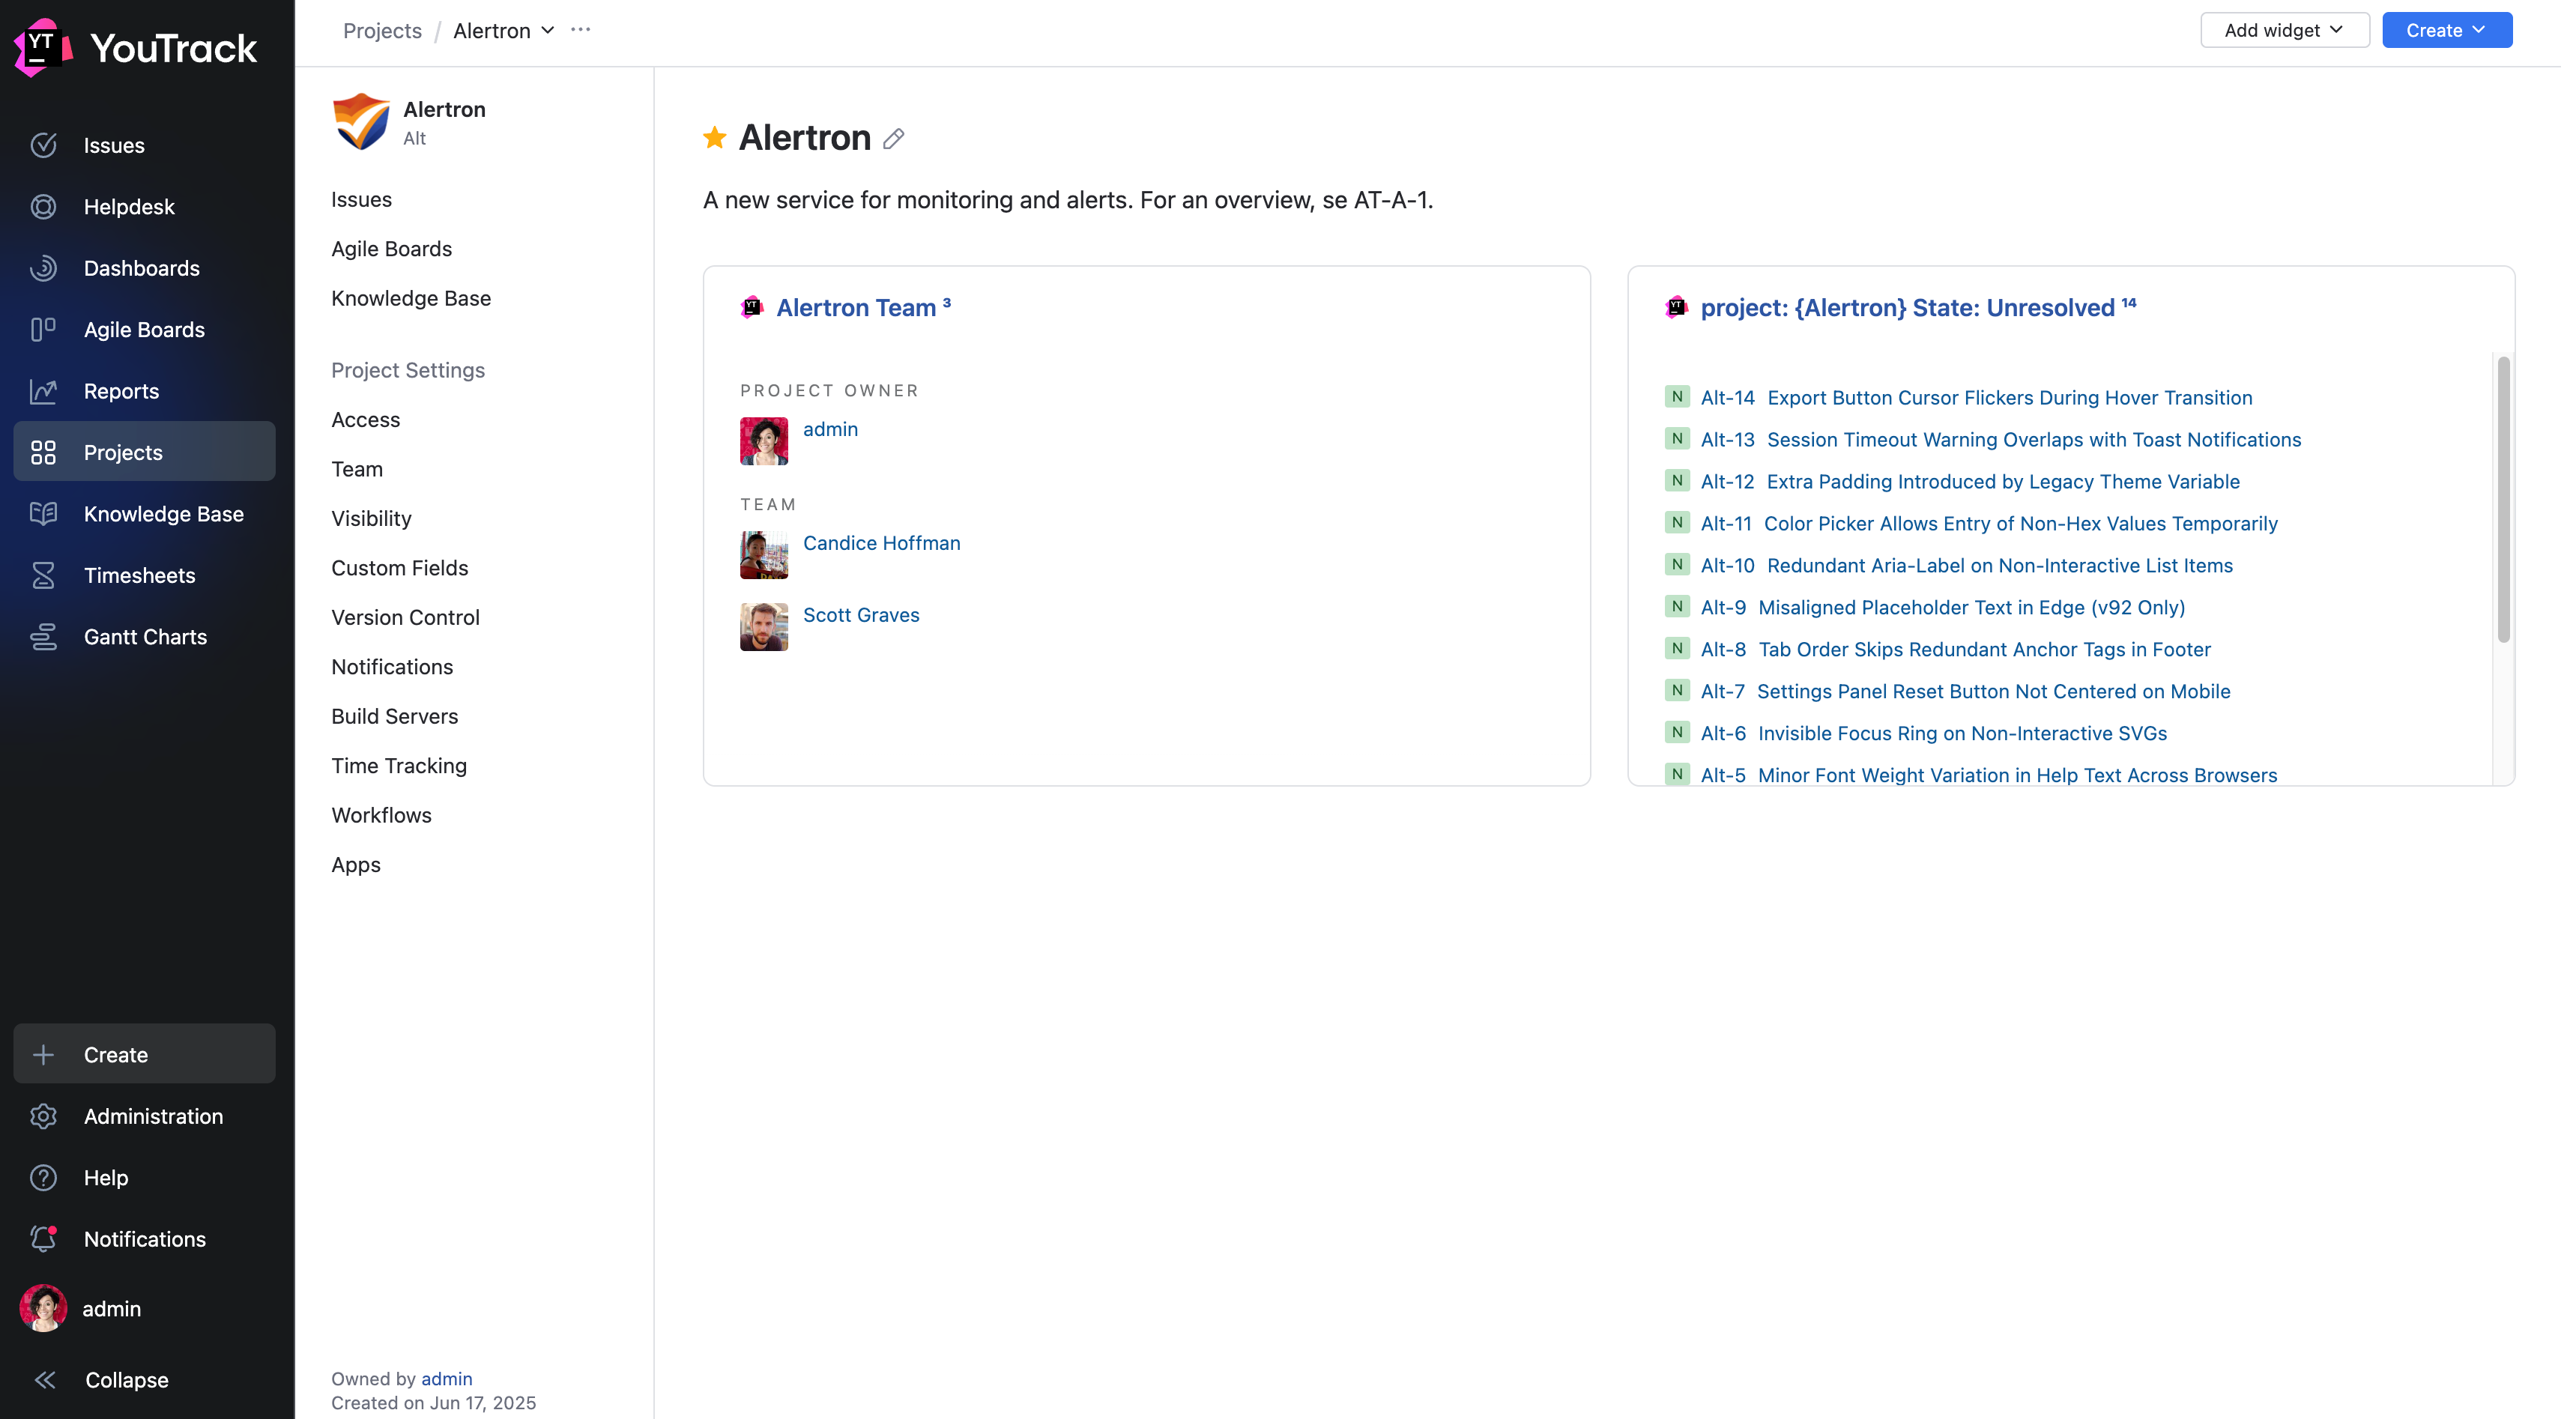Open Knowledge Base from the sidebar icon
Viewport: 2576px width, 1419px height.
pyautogui.click(x=44, y=514)
